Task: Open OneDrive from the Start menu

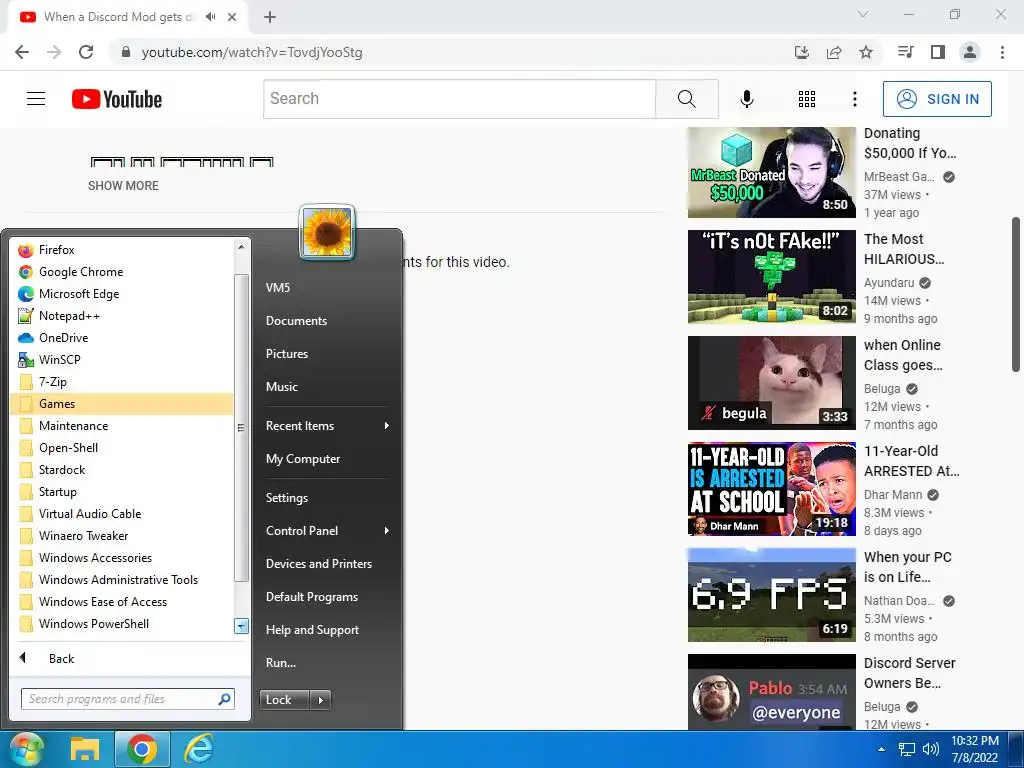Action: (x=121, y=338)
